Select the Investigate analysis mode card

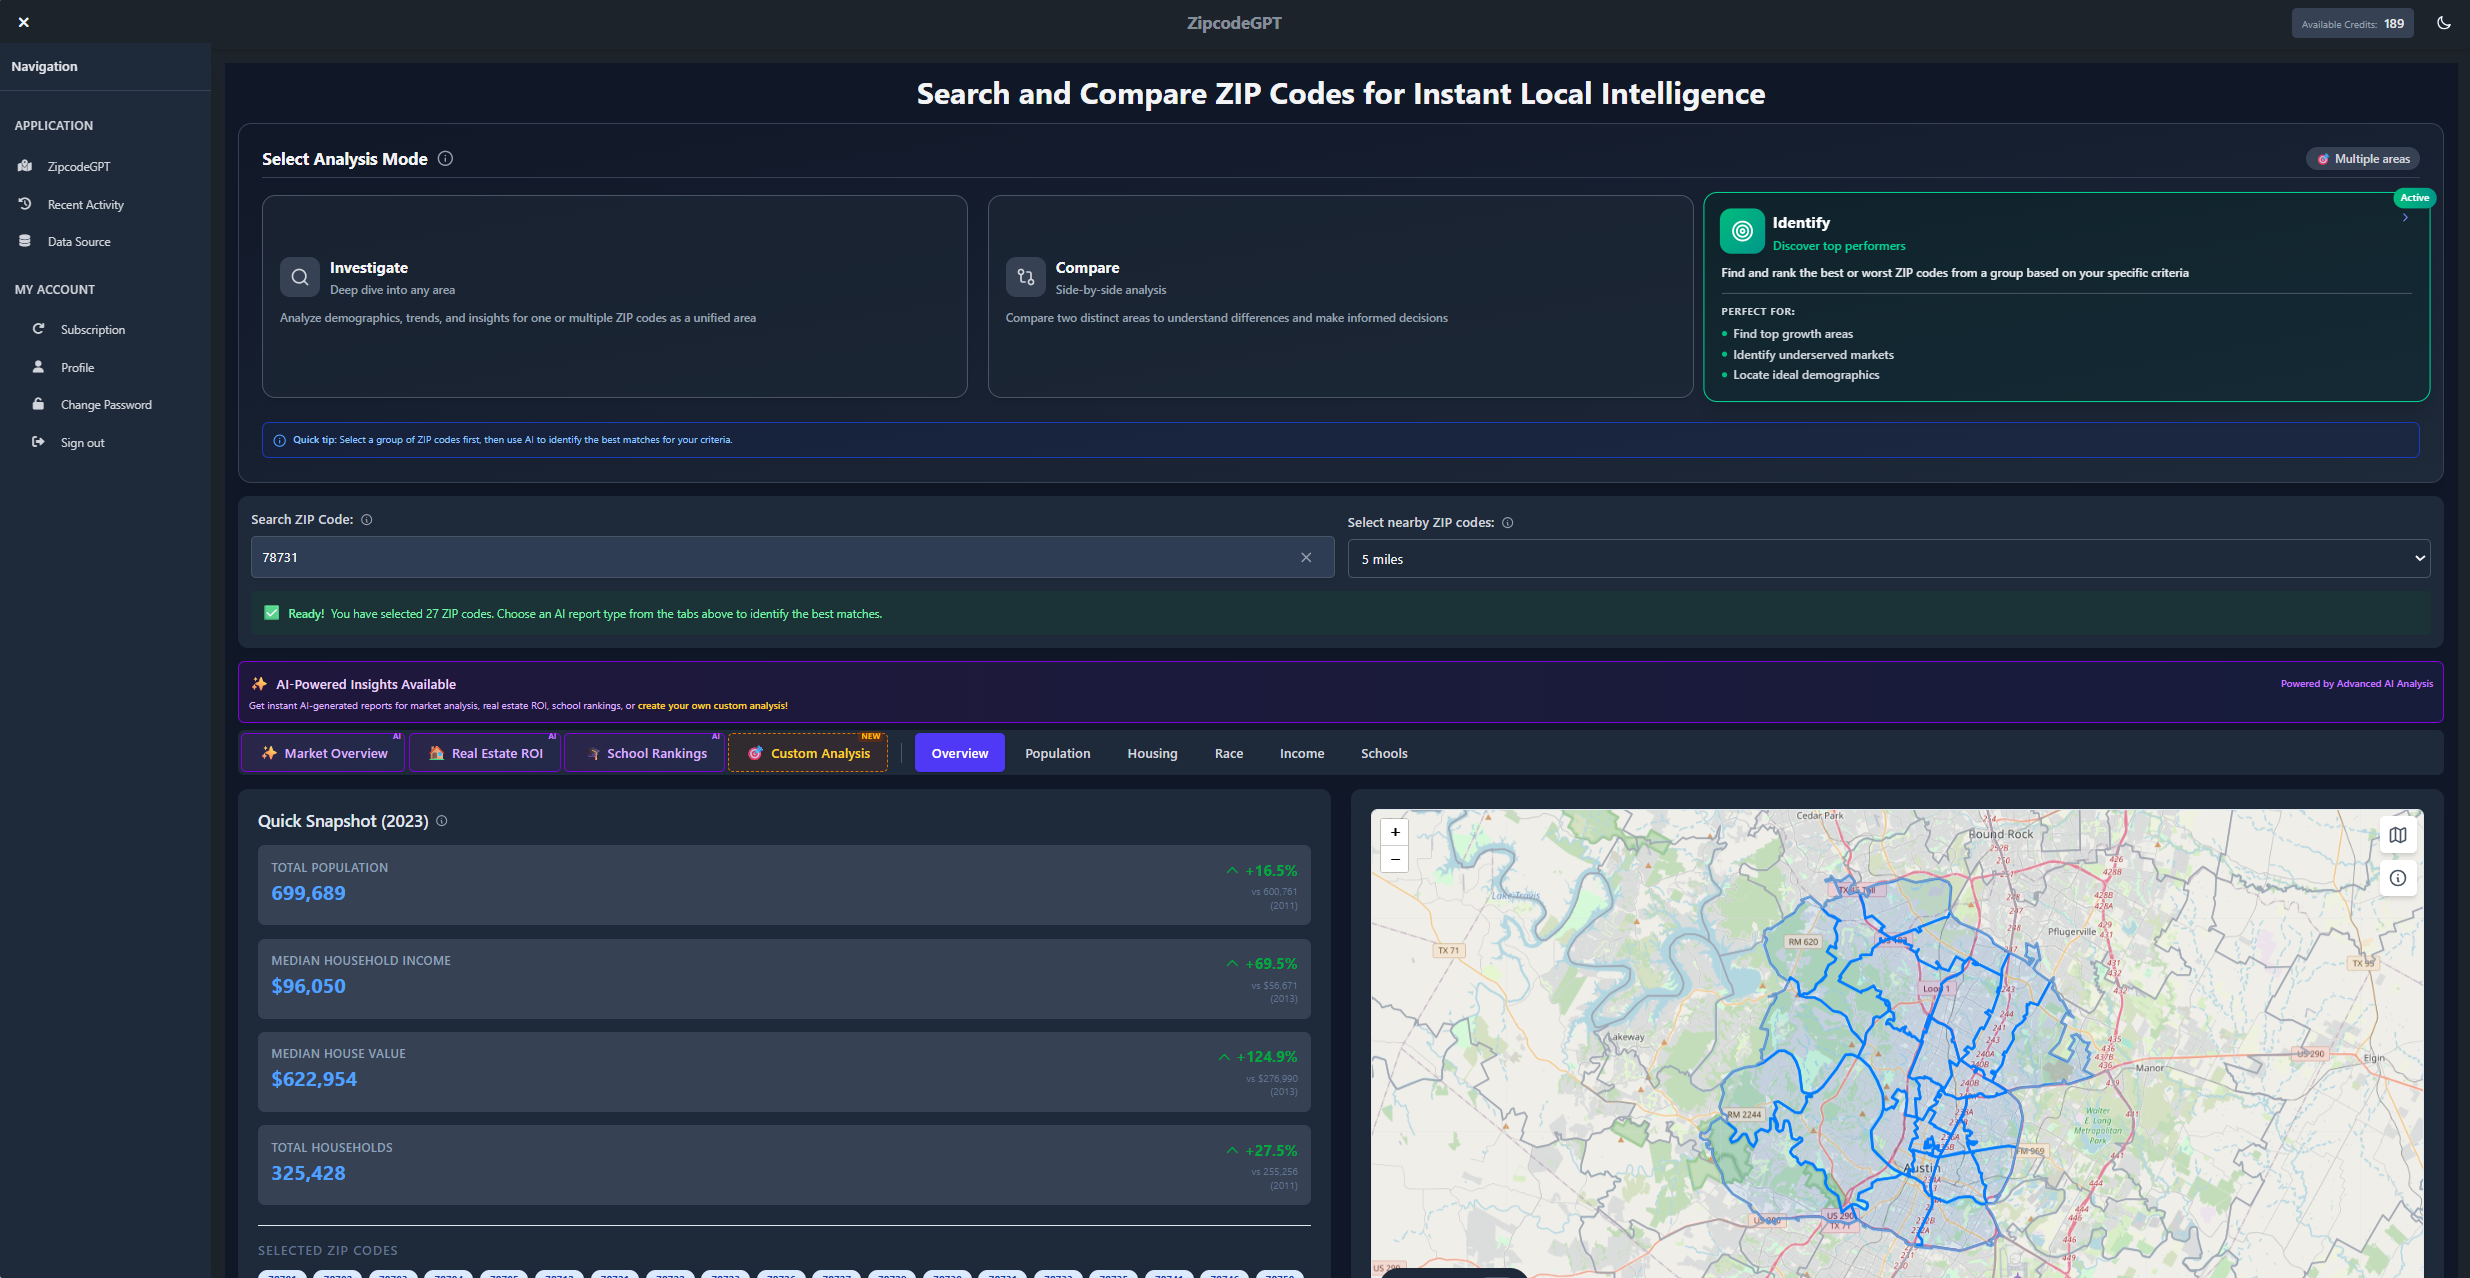614,296
